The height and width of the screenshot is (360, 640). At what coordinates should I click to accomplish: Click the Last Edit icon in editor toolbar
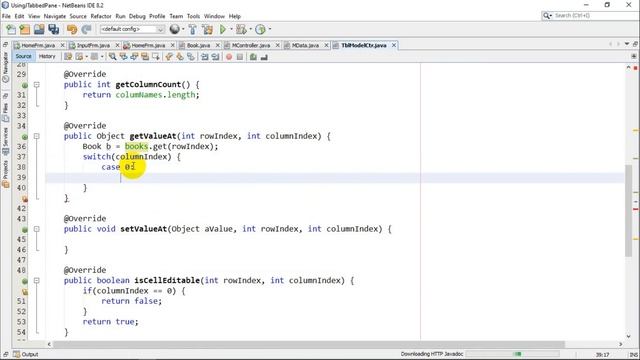[x=68, y=57]
